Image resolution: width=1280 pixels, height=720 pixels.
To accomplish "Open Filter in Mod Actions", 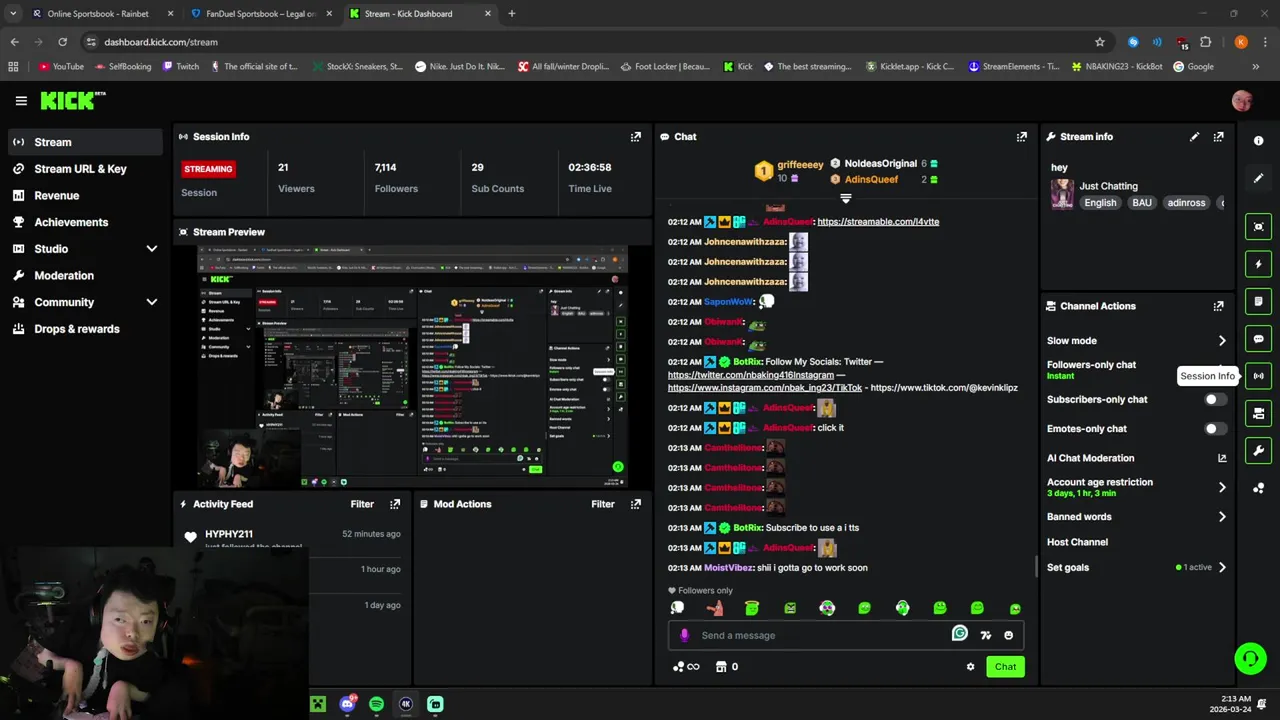I will click(603, 504).
